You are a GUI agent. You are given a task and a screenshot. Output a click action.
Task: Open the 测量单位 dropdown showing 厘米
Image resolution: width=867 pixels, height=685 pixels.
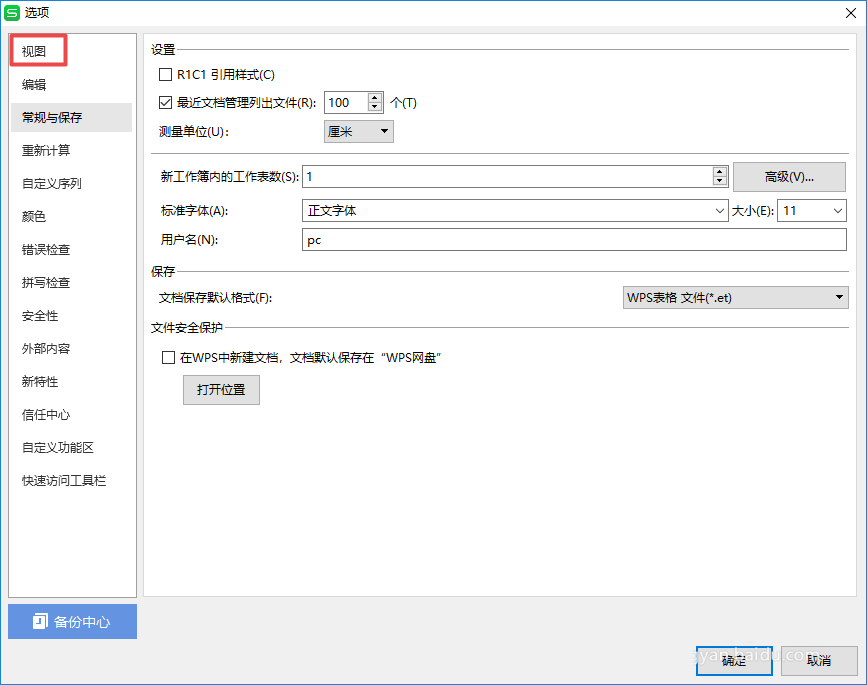[x=357, y=131]
